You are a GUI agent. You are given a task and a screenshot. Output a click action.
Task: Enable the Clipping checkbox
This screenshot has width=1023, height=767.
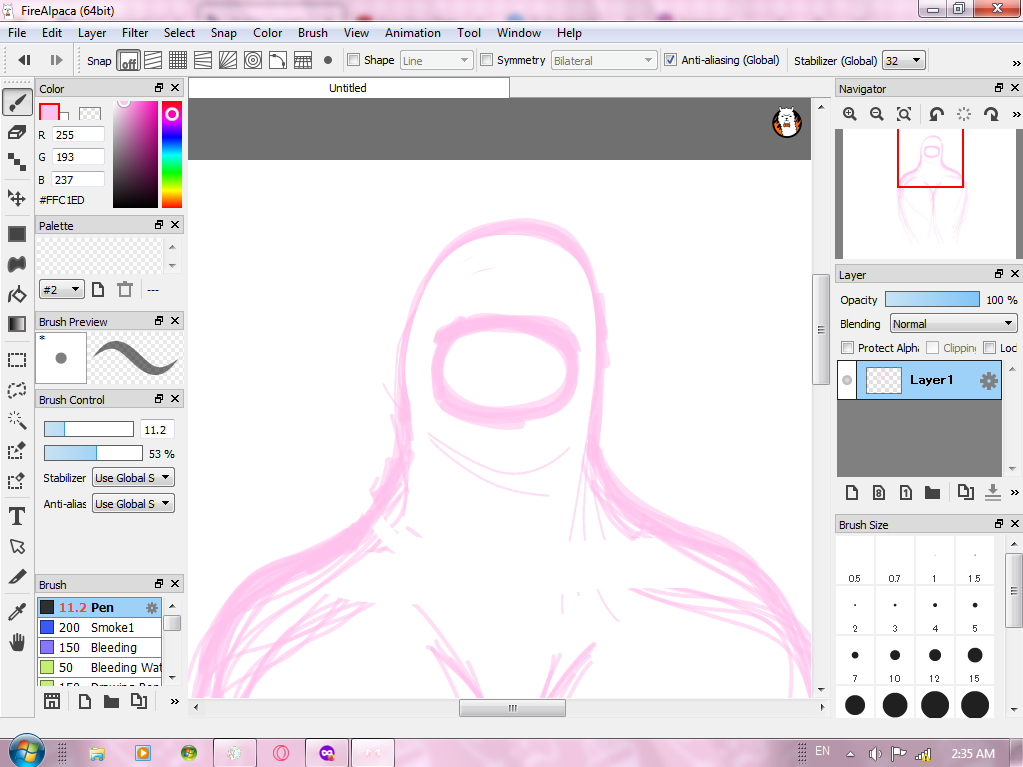click(x=932, y=348)
